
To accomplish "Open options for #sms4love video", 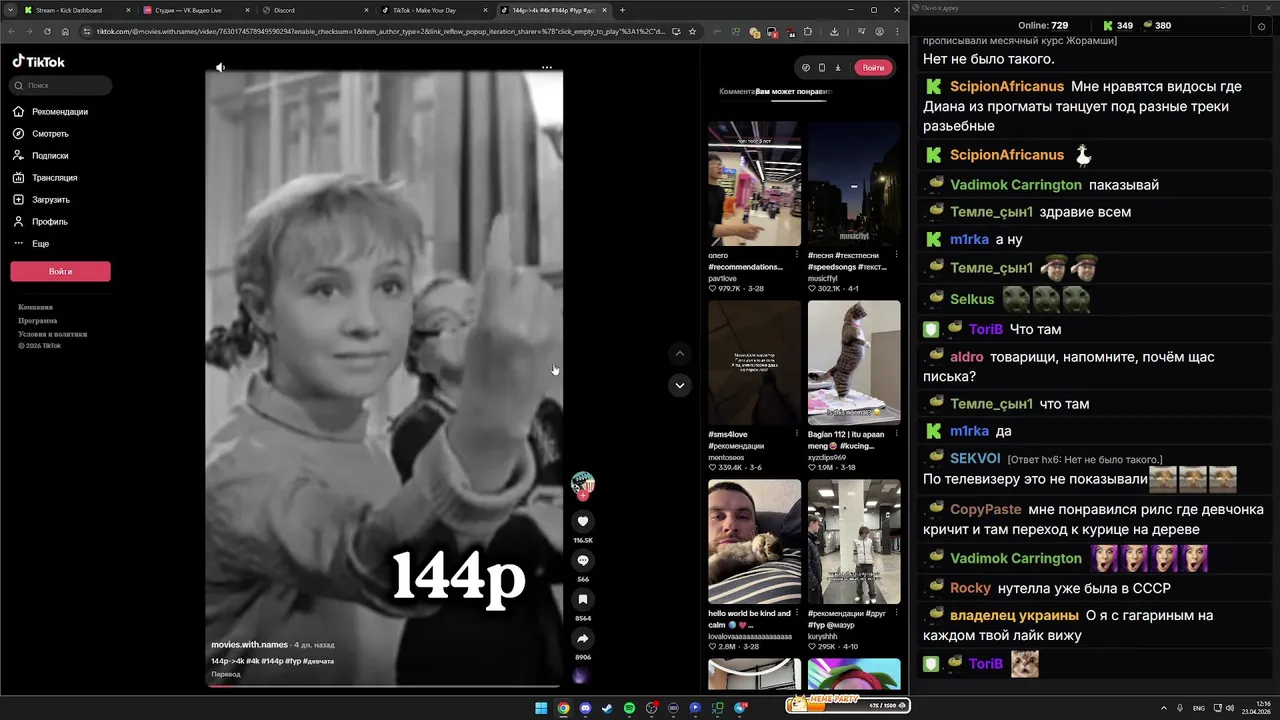I will 797,434.
